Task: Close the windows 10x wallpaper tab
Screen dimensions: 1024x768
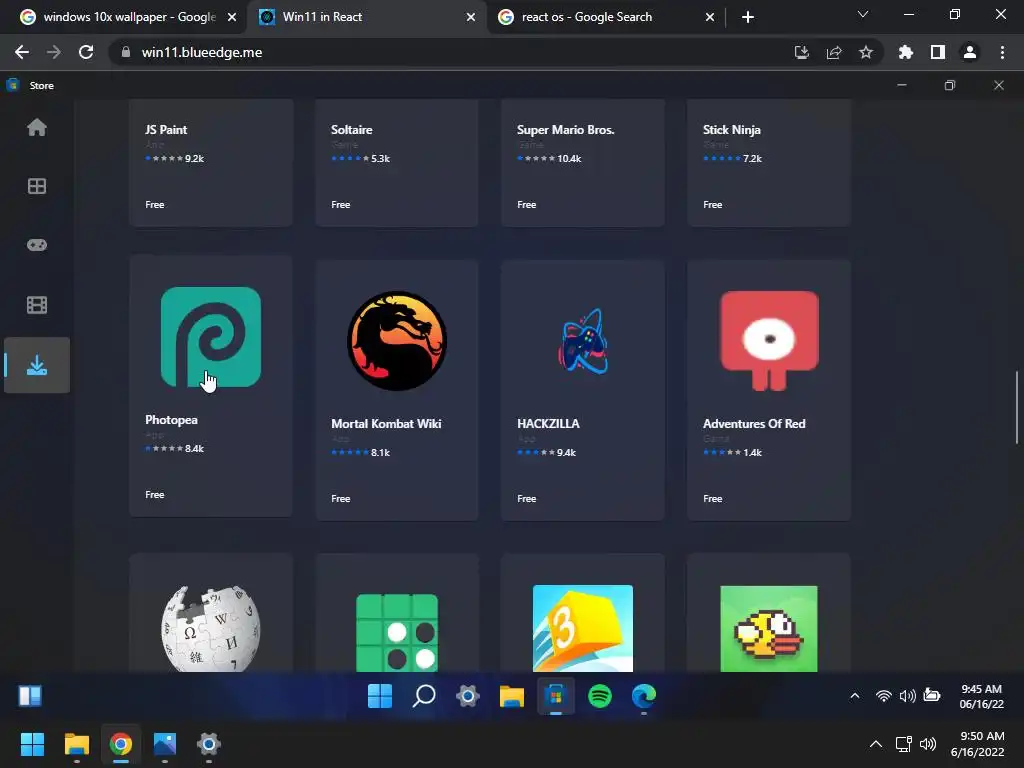Action: click(231, 17)
